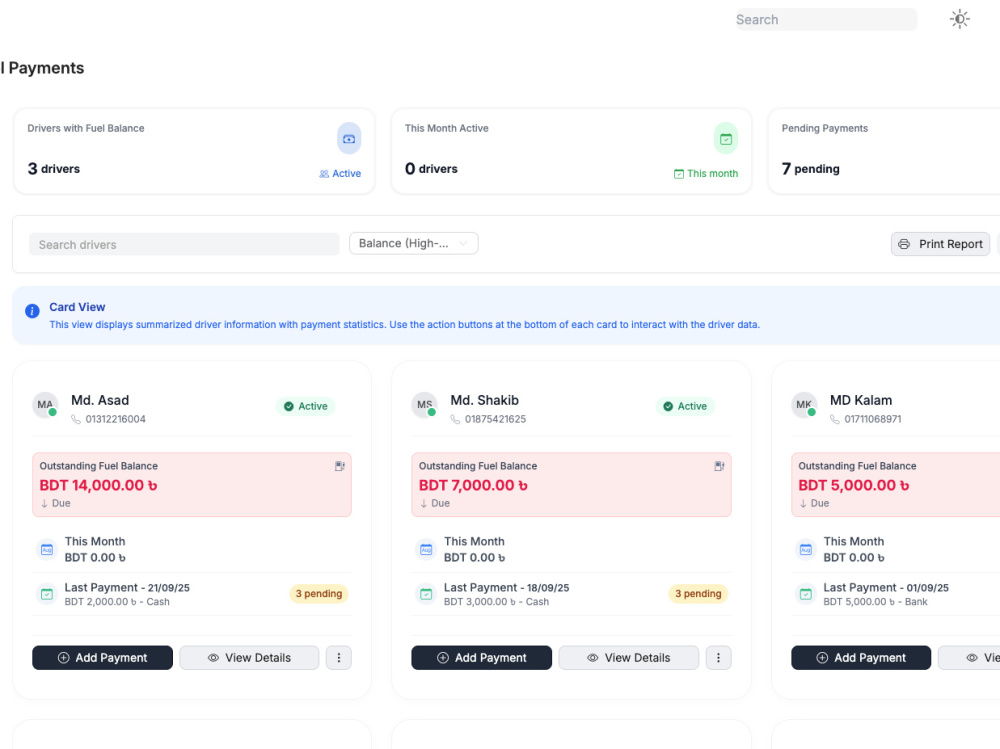Add Payment for Md. Asad
Viewport: 1000px width, 749px height.
[x=102, y=658]
